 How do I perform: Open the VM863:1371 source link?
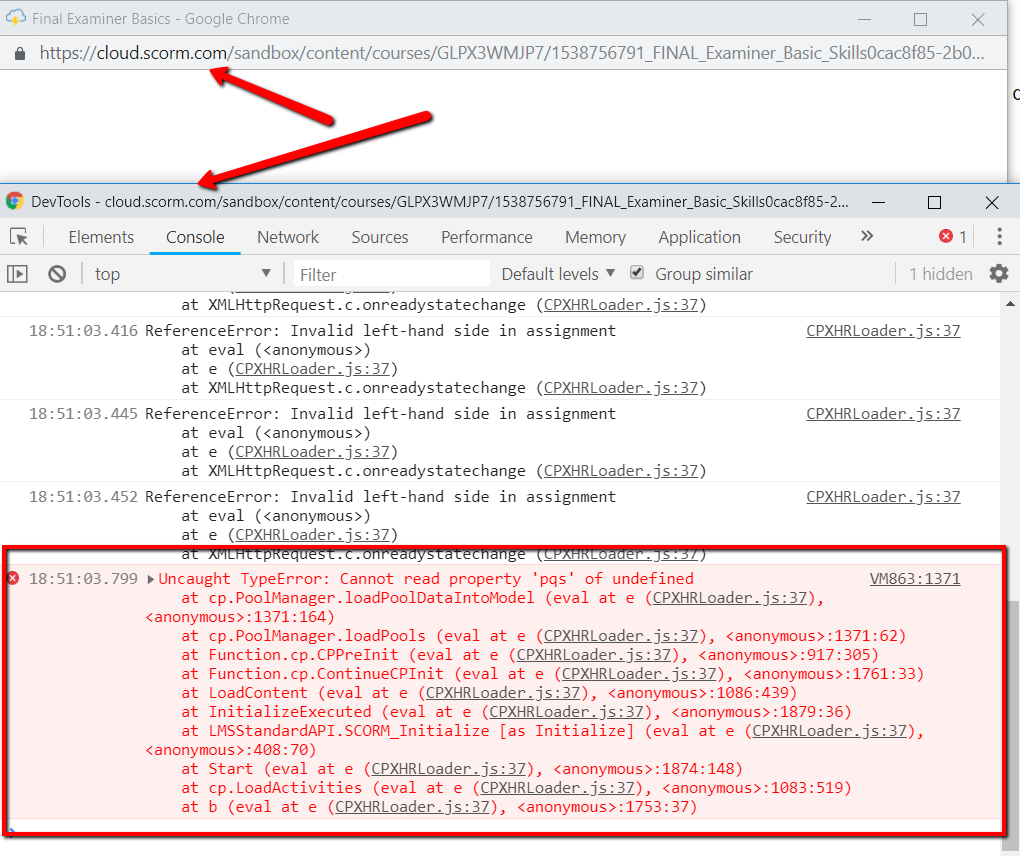914,579
